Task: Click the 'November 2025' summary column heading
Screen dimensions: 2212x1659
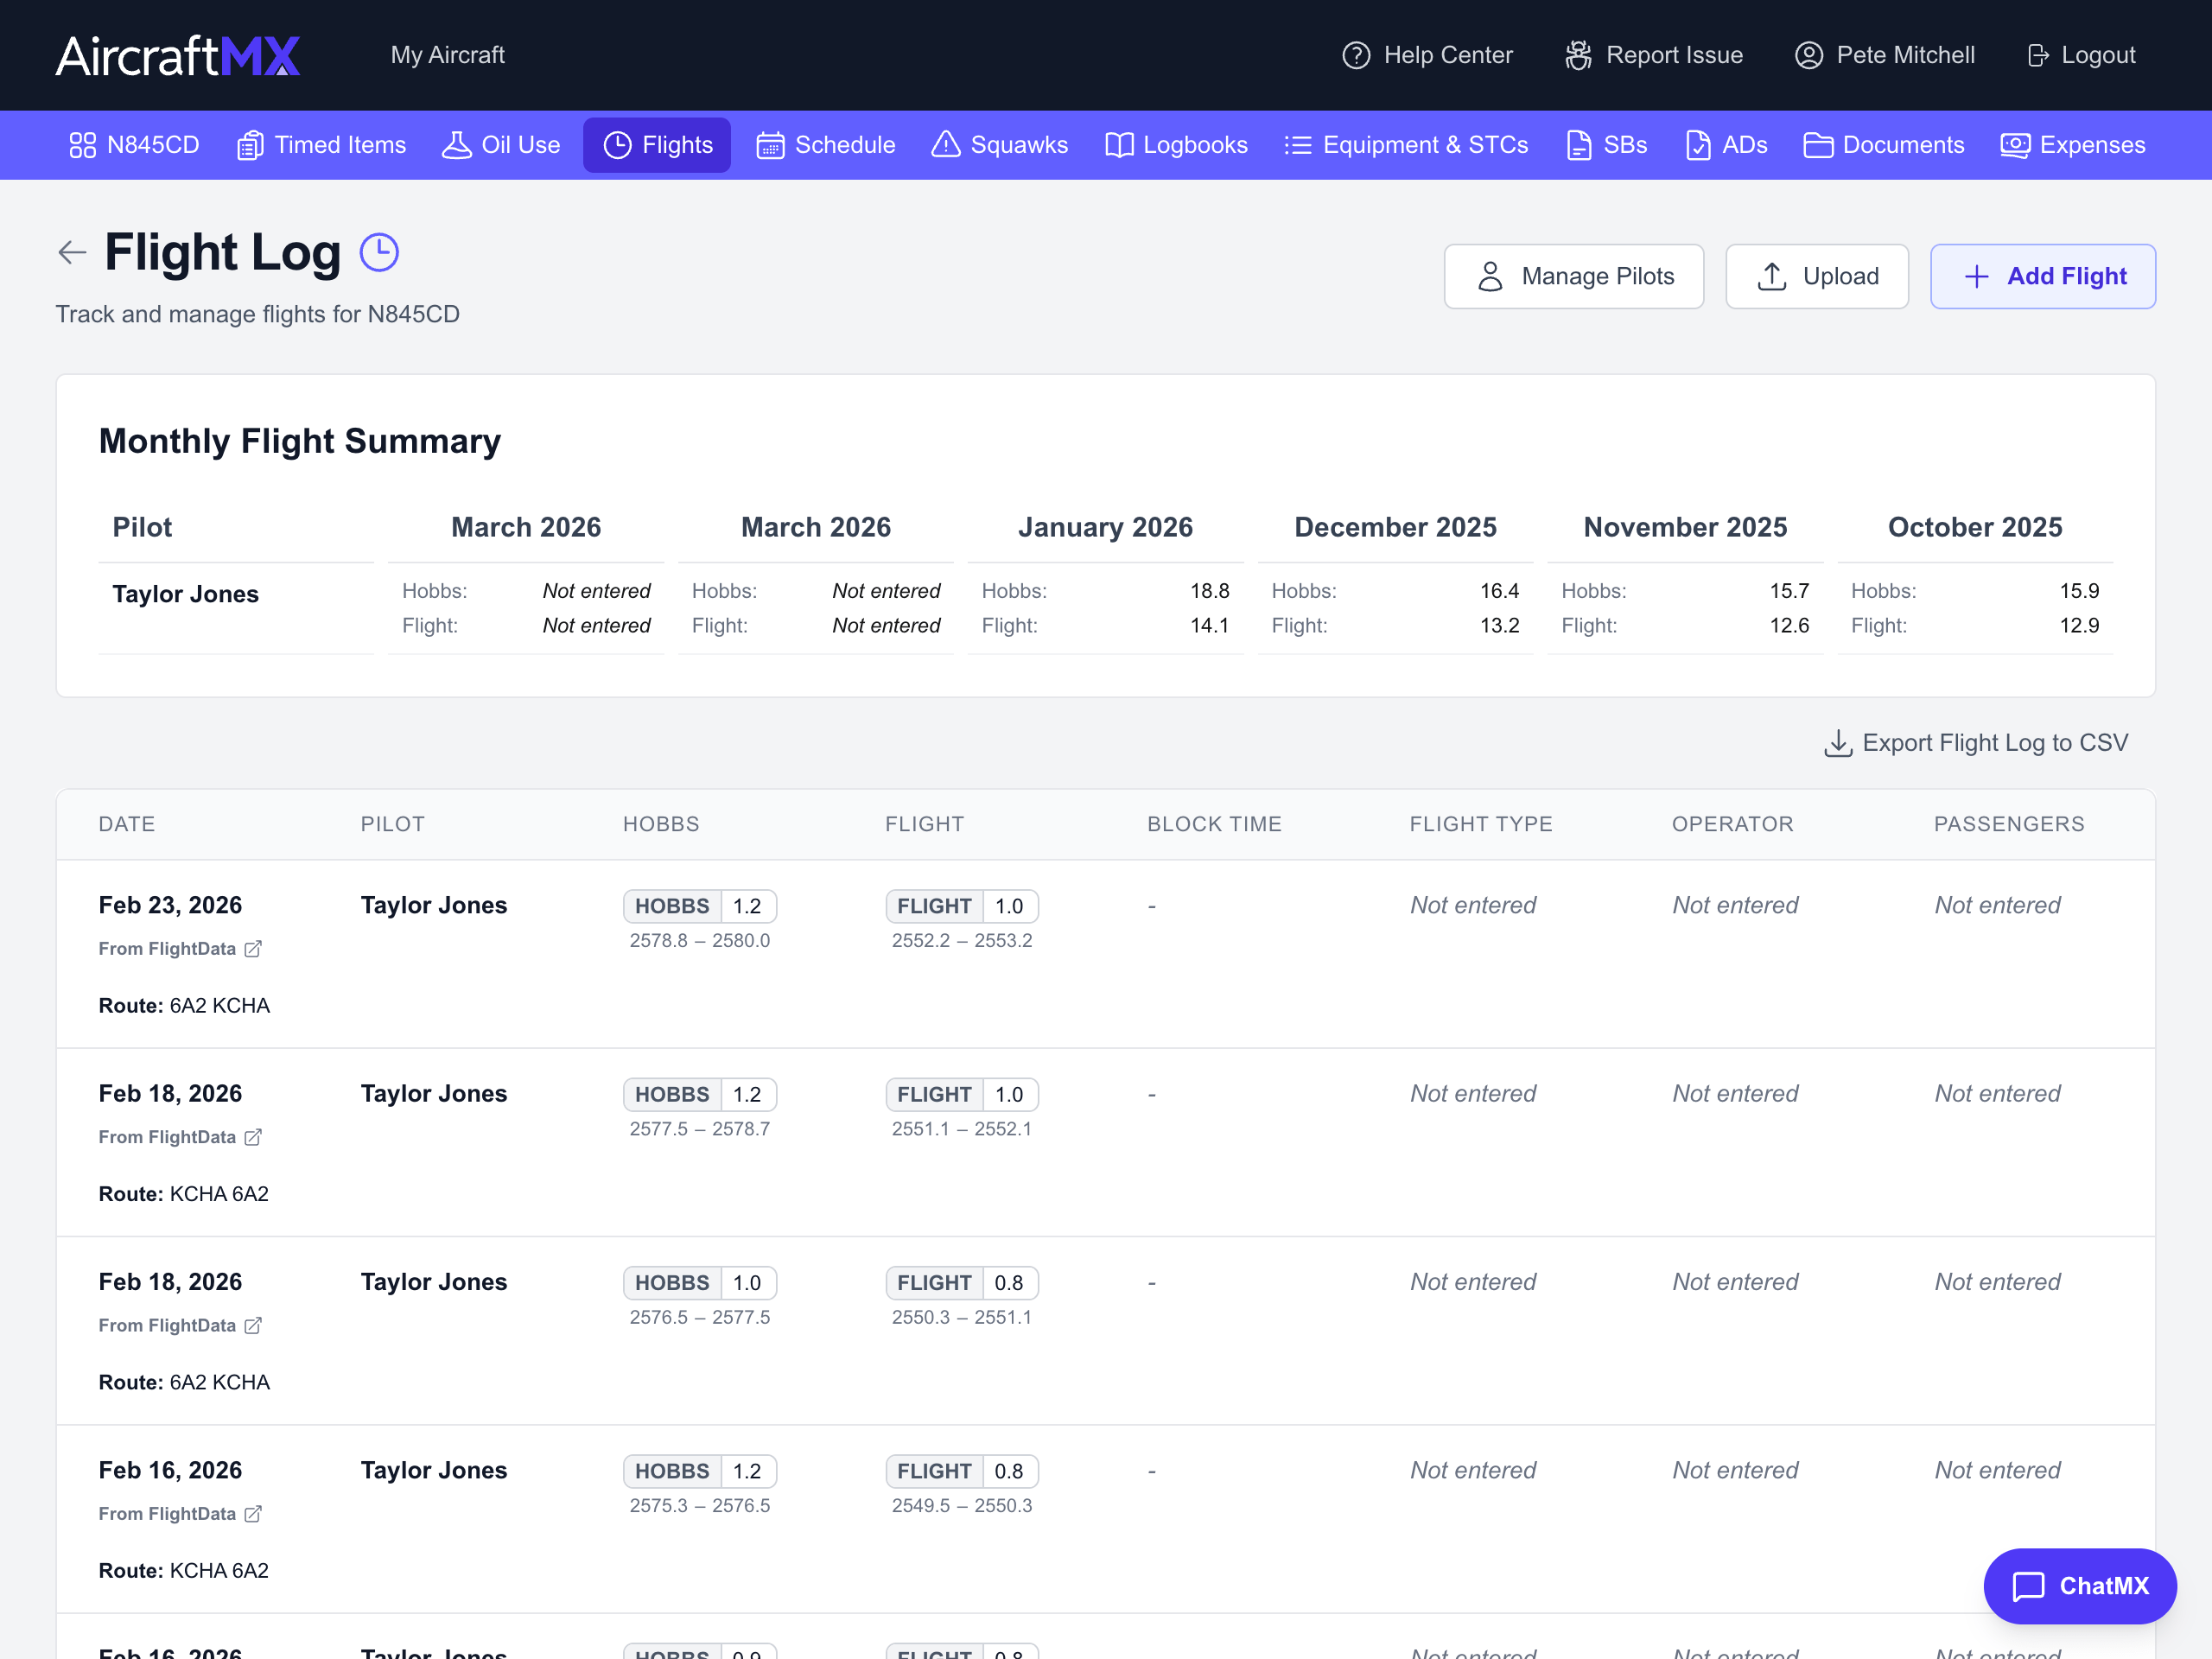Action: [x=1685, y=527]
